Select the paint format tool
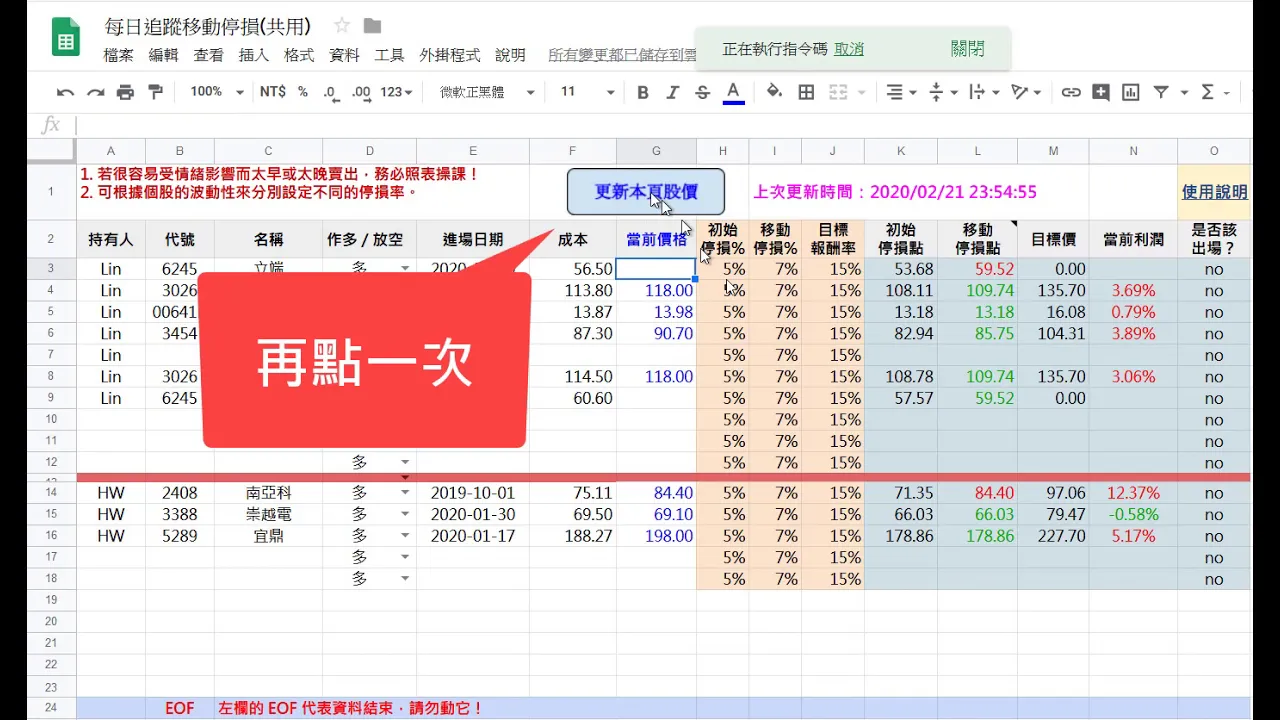Image resolution: width=1280 pixels, height=720 pixels. point(155,92)
